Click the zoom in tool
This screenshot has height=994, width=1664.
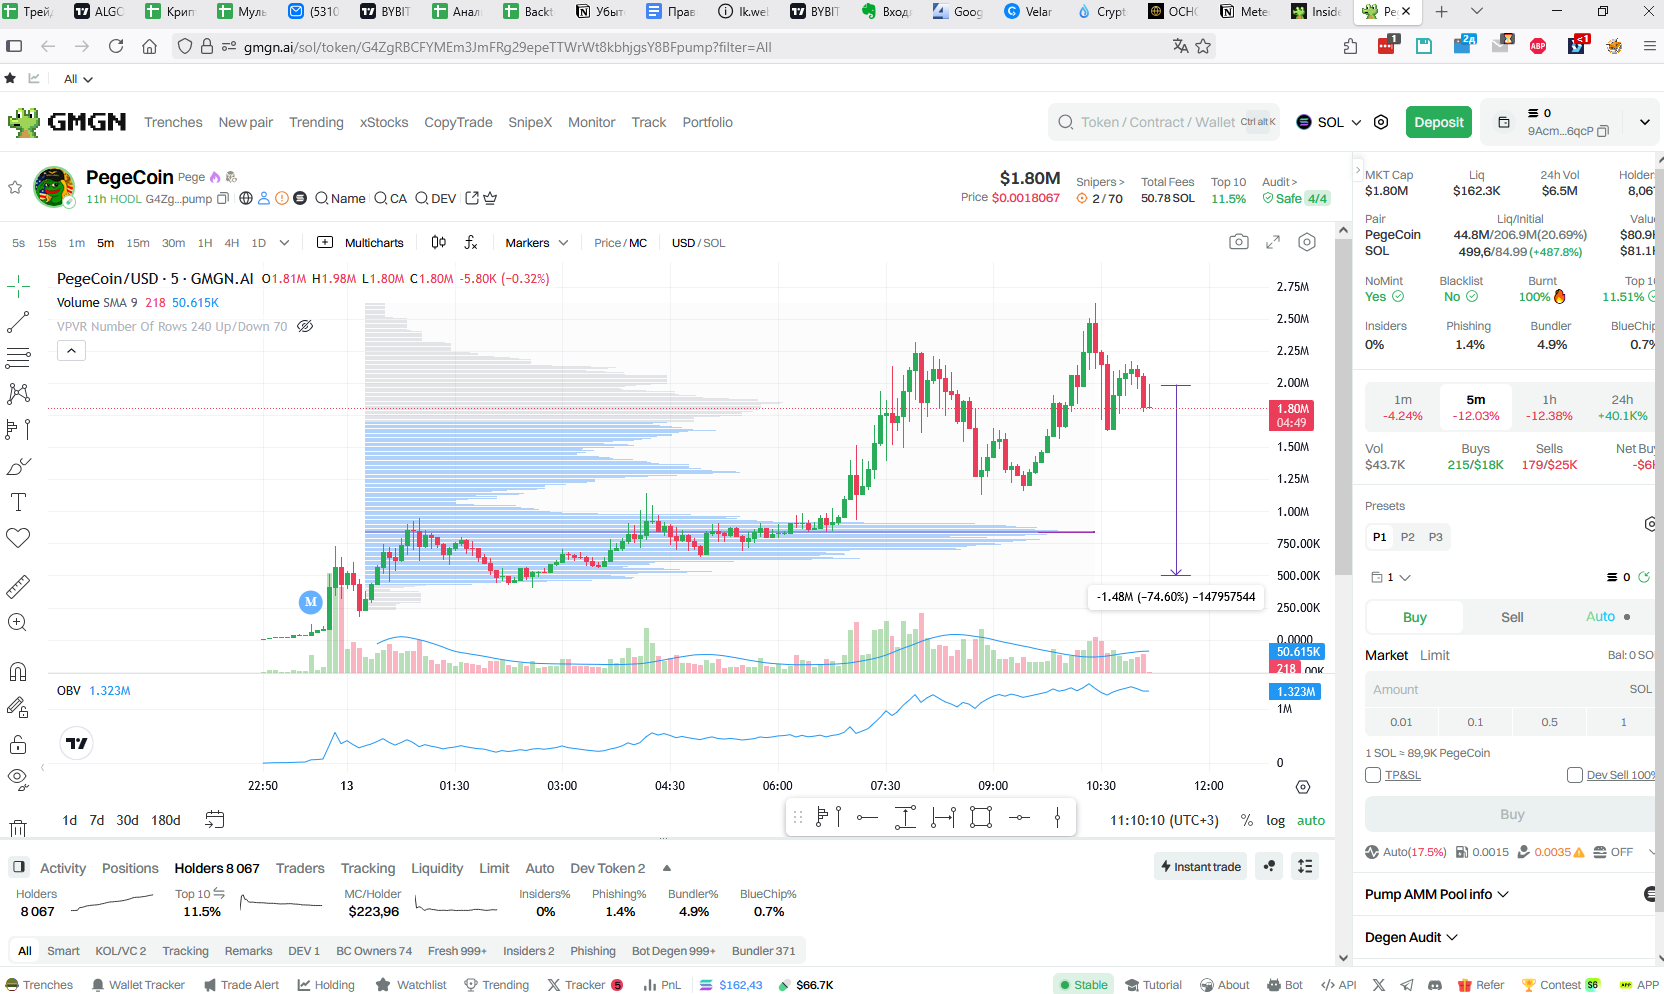(x=18, y=623)
